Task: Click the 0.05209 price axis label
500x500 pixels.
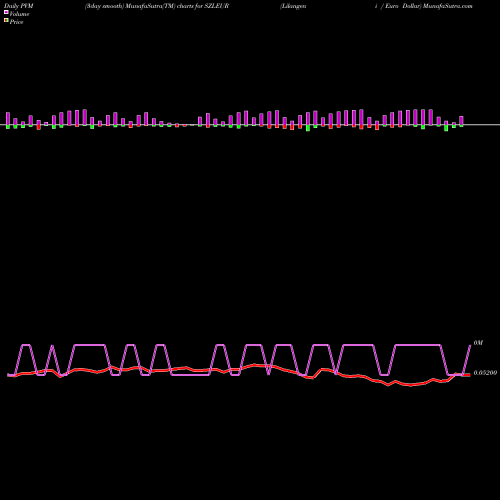Action: [x=485, y=373]
